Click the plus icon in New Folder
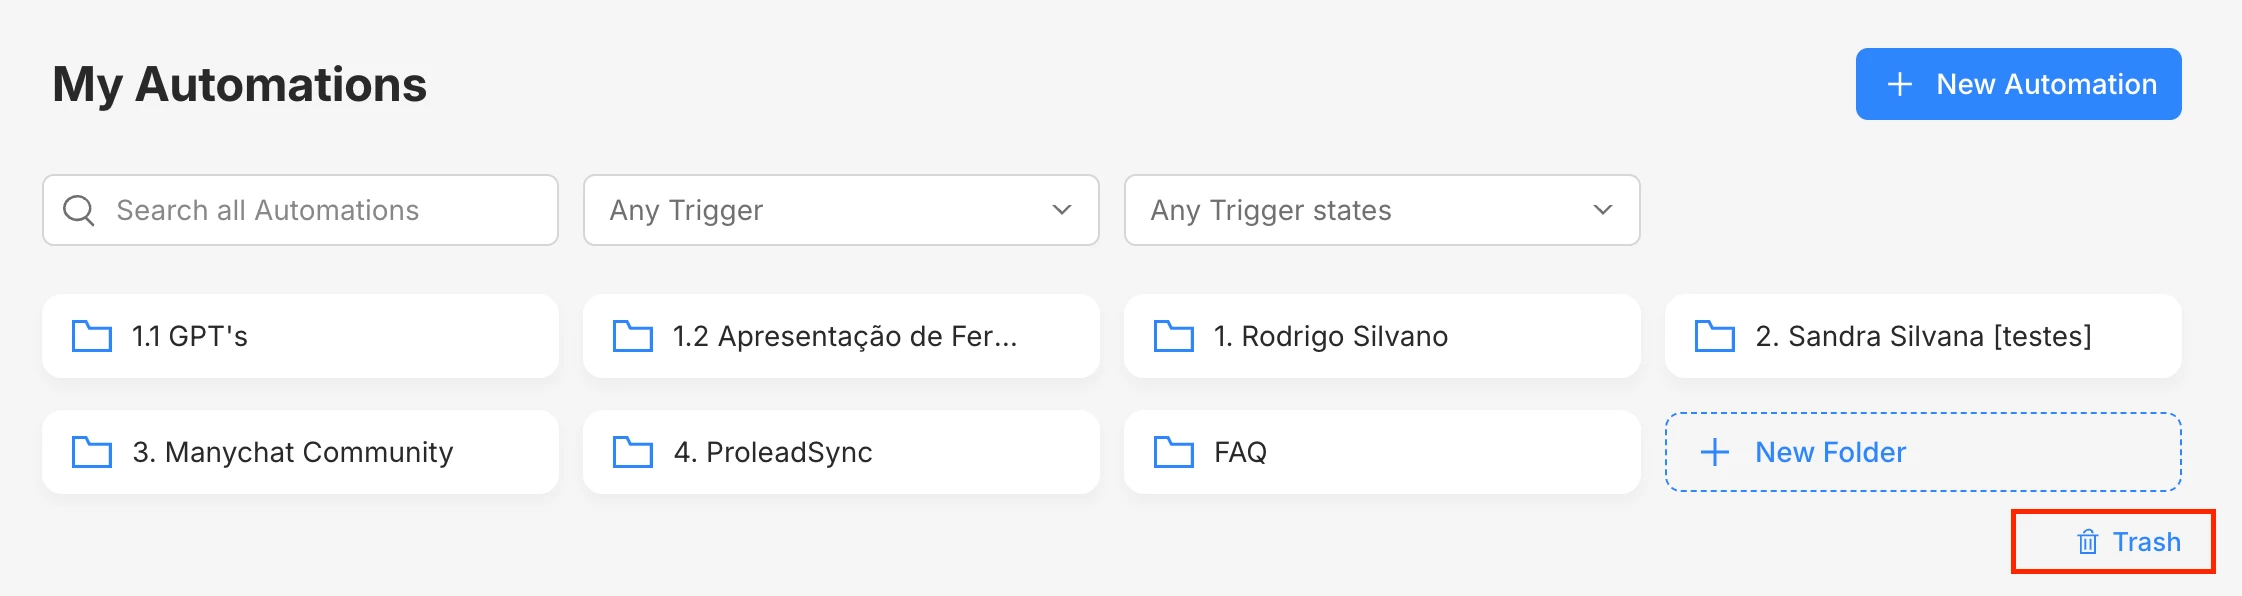 tap(1715, 452)
